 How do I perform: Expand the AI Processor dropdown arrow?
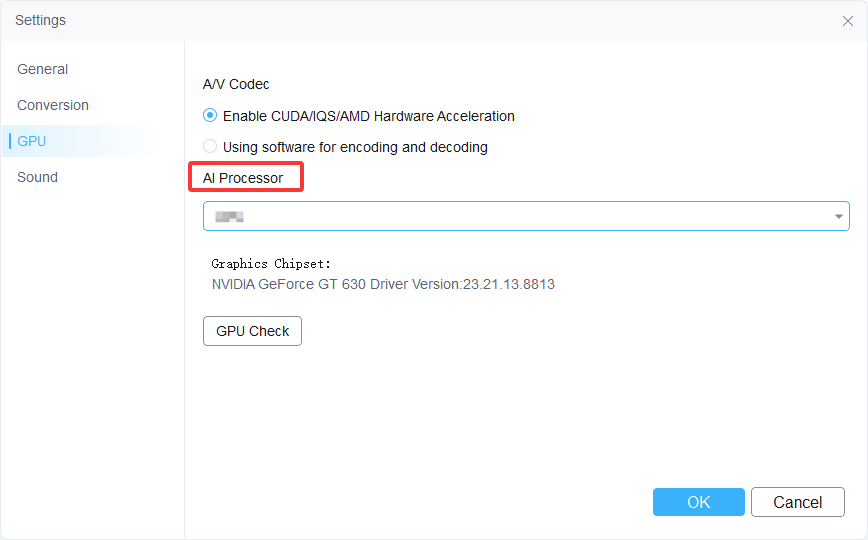point(839,217)
